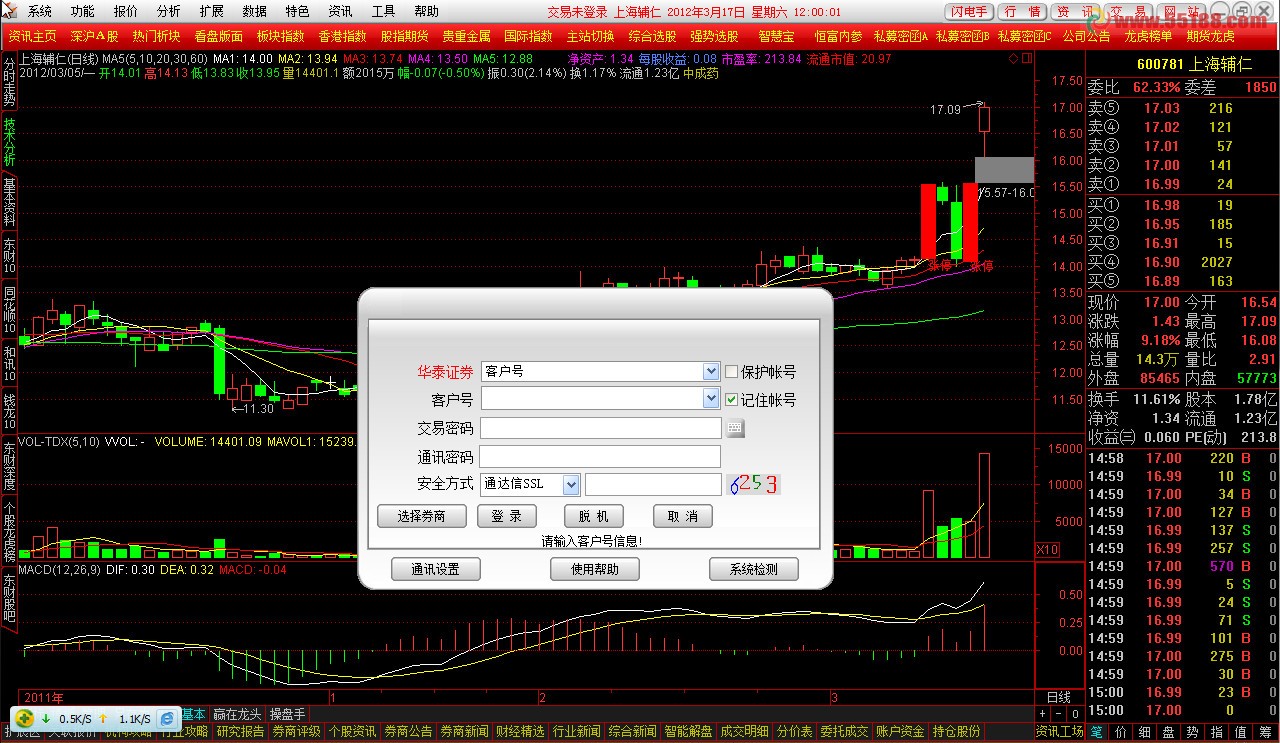1280x743 pixels.
Task: Click the 系统检测 button
Action: point(755,569)
